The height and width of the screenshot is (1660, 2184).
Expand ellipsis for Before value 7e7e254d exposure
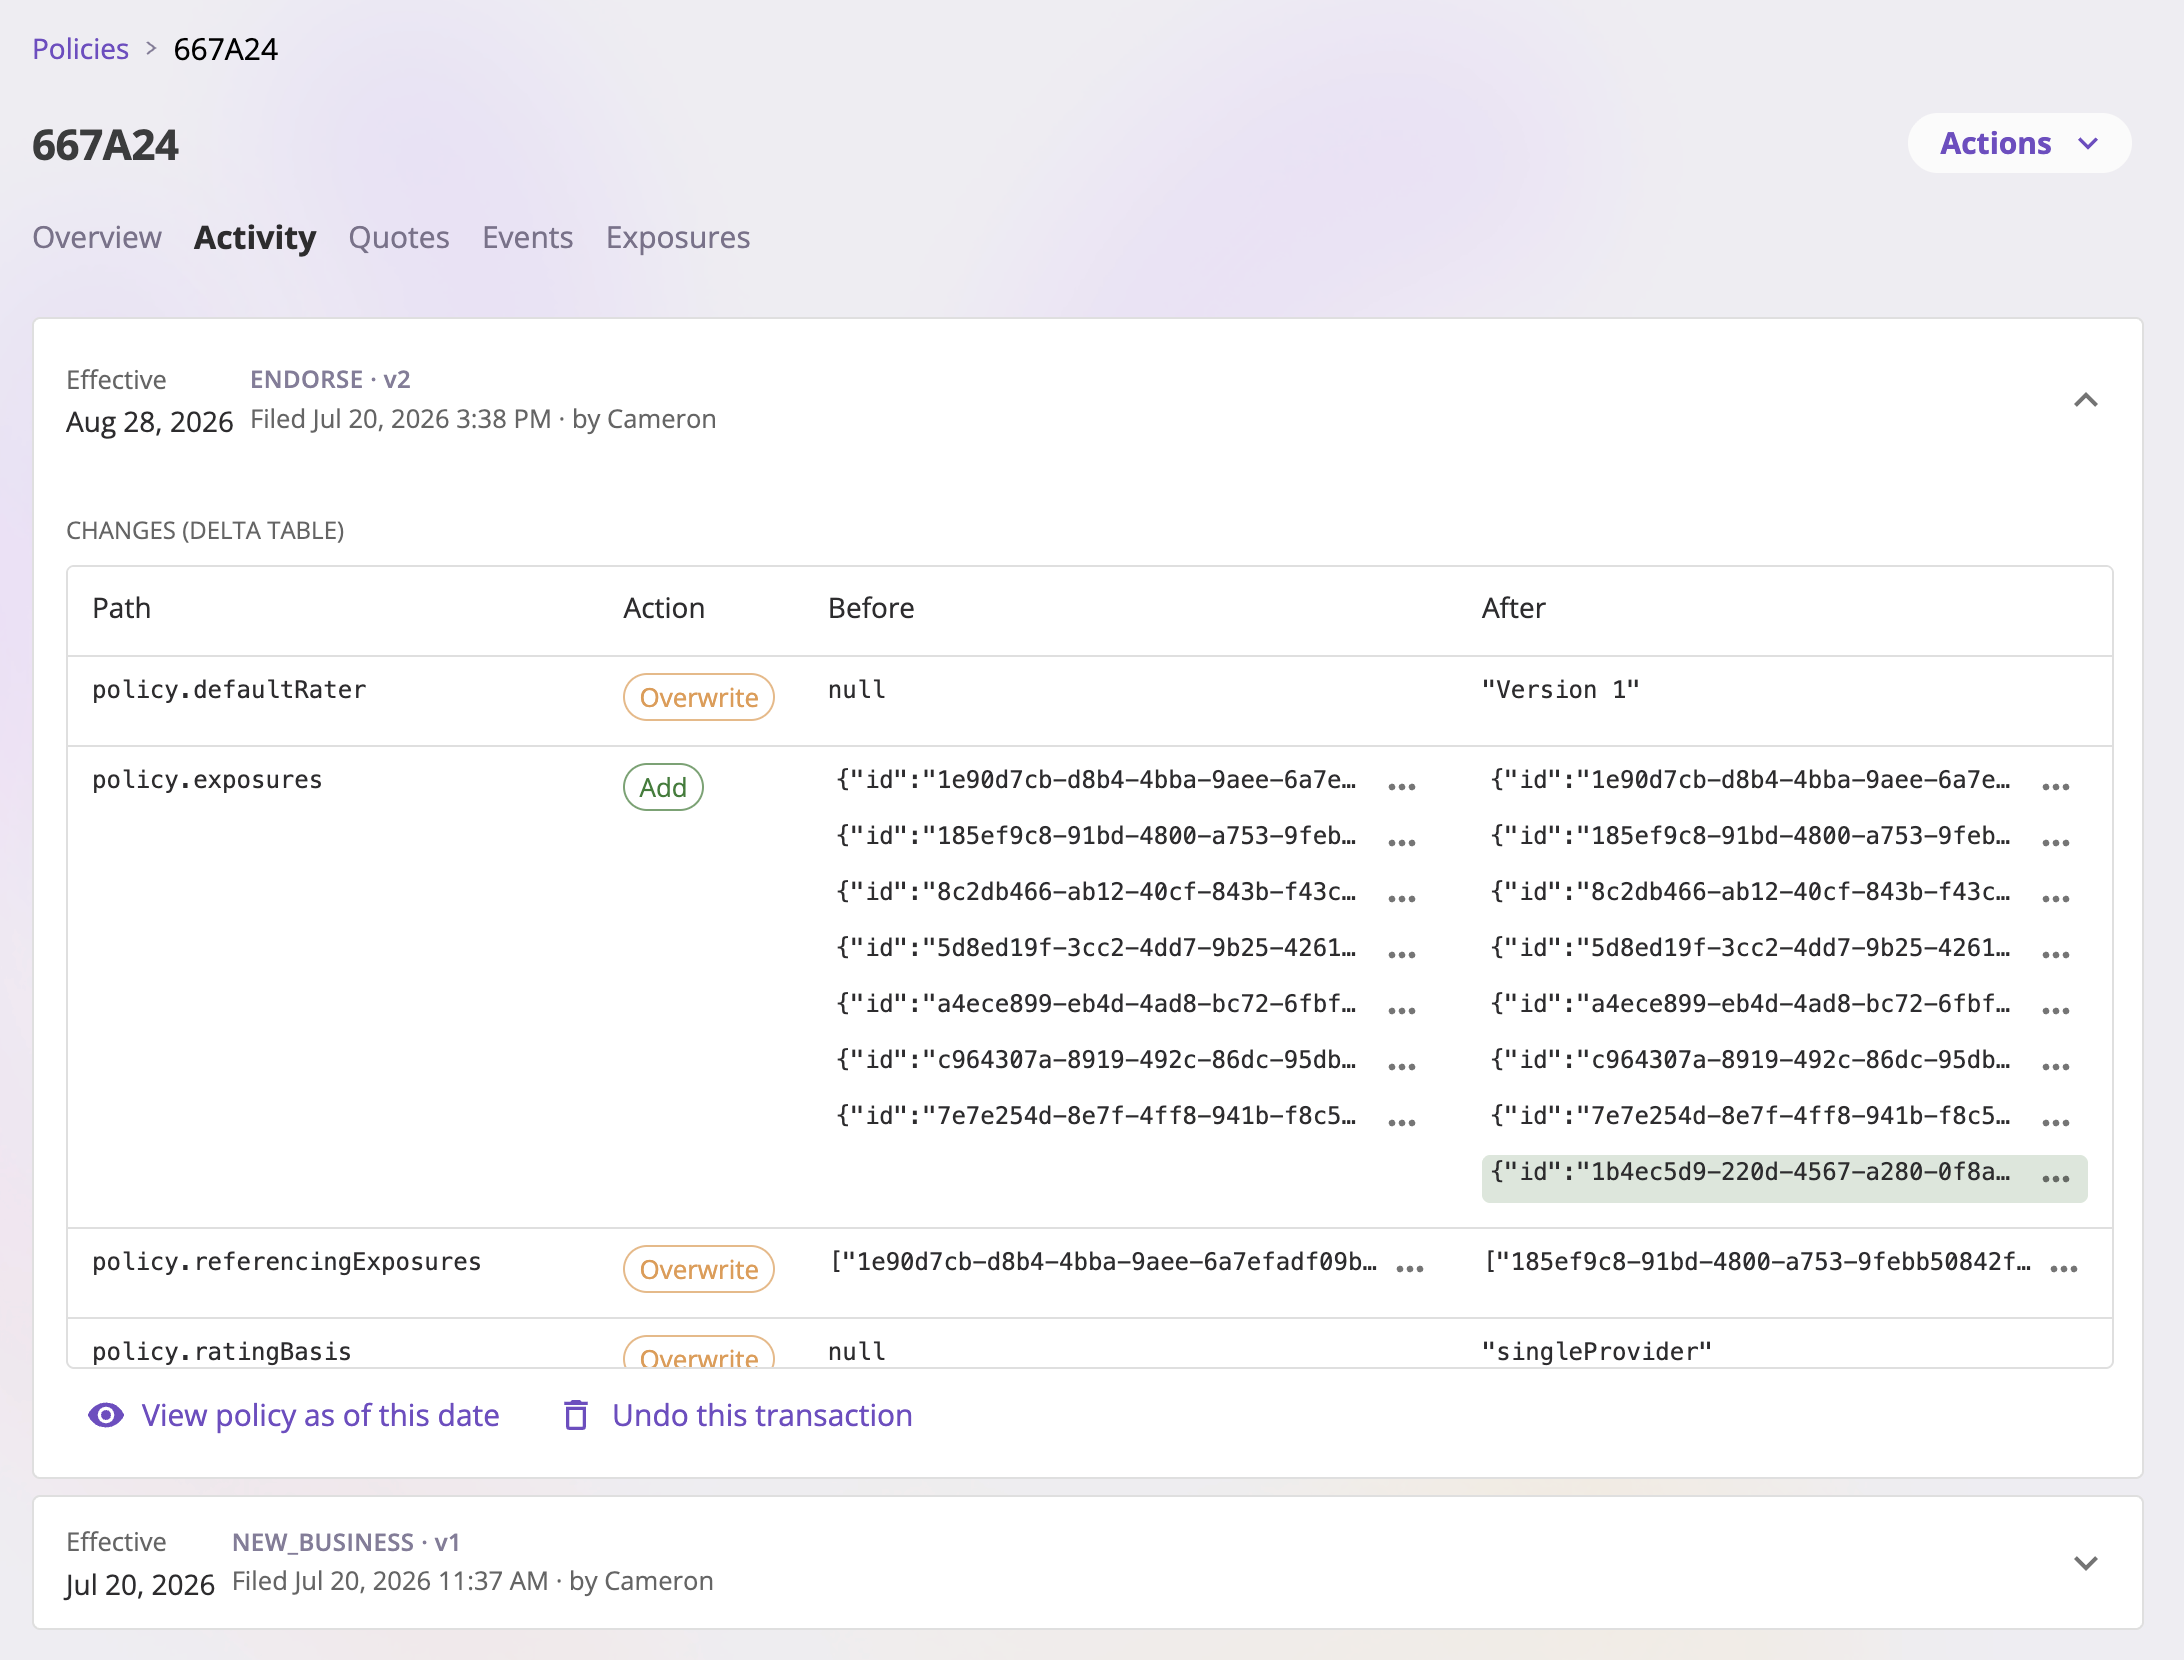click(1402, 1122)
